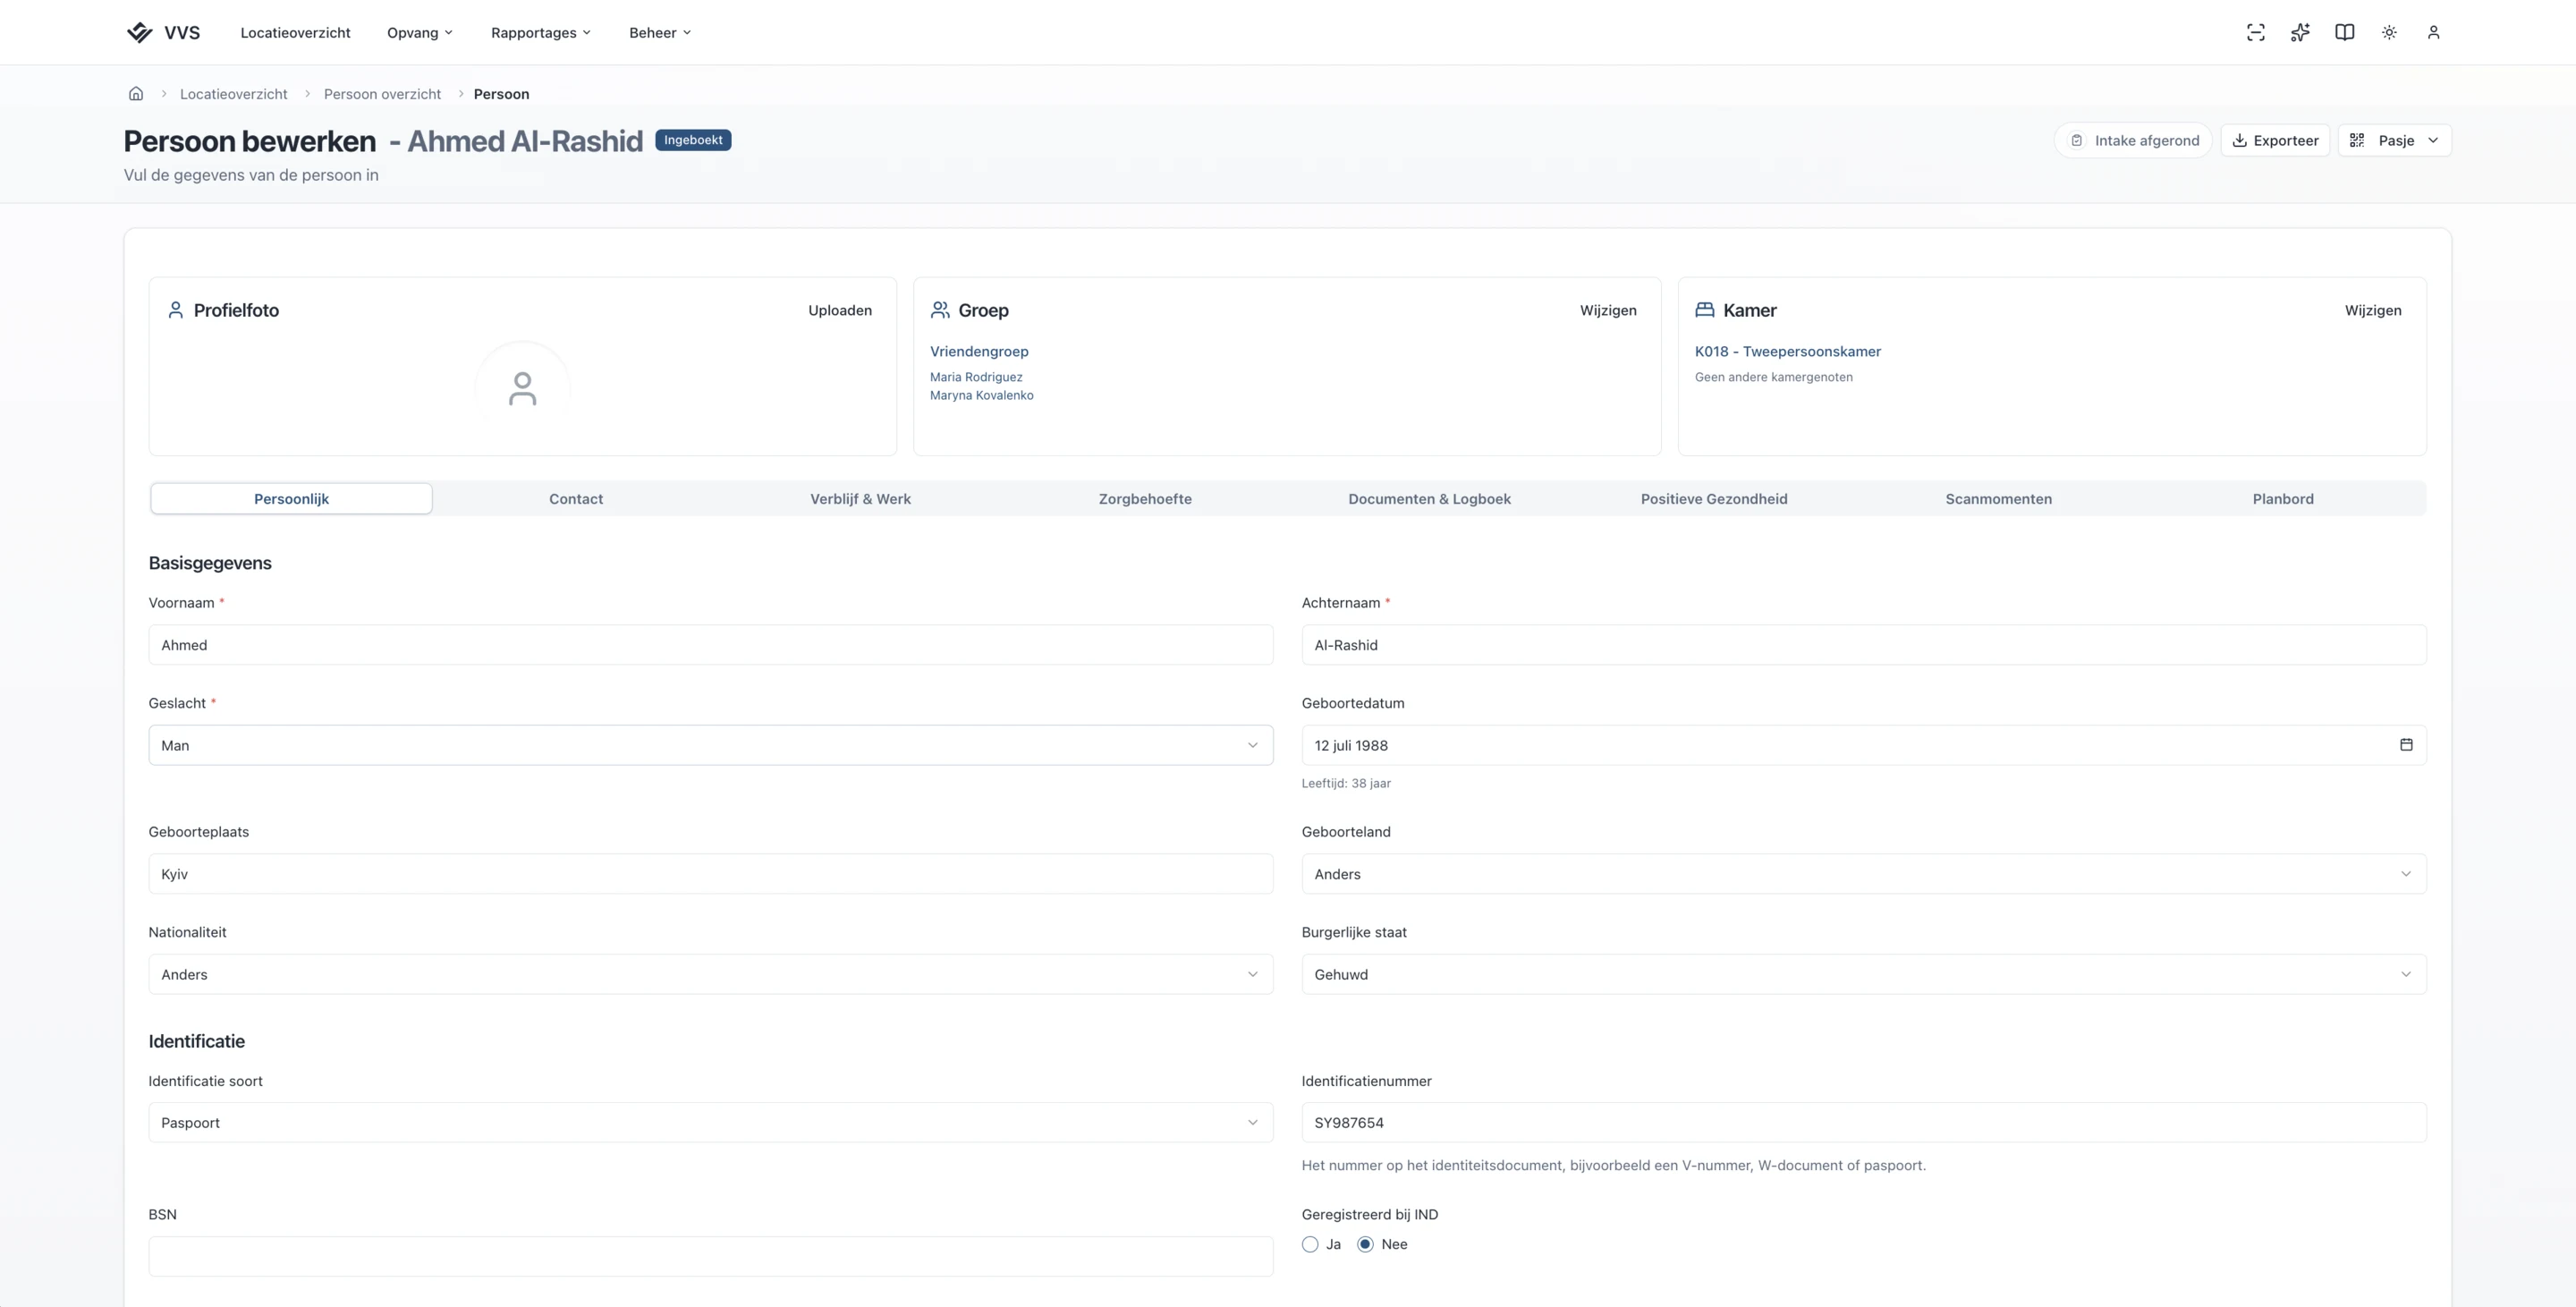Select Ja for Geregistreerd bij IND

click(1310, 1244)
